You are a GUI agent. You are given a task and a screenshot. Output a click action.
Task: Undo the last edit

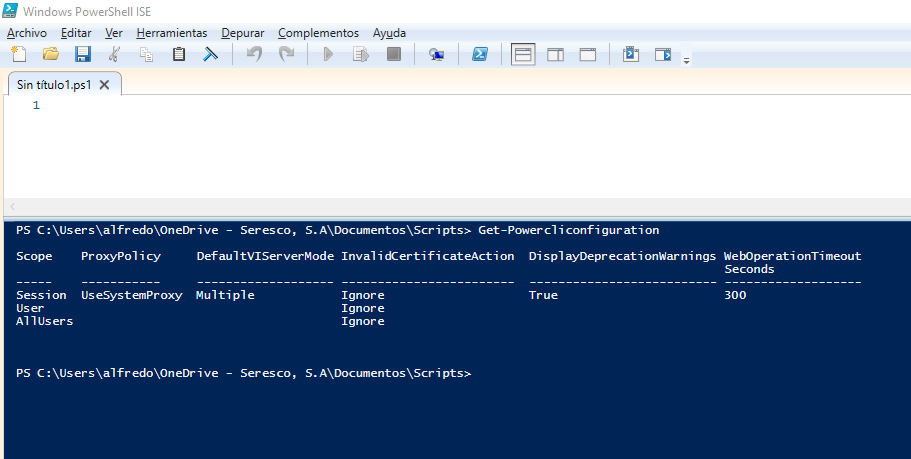click(x=254, y=55)
